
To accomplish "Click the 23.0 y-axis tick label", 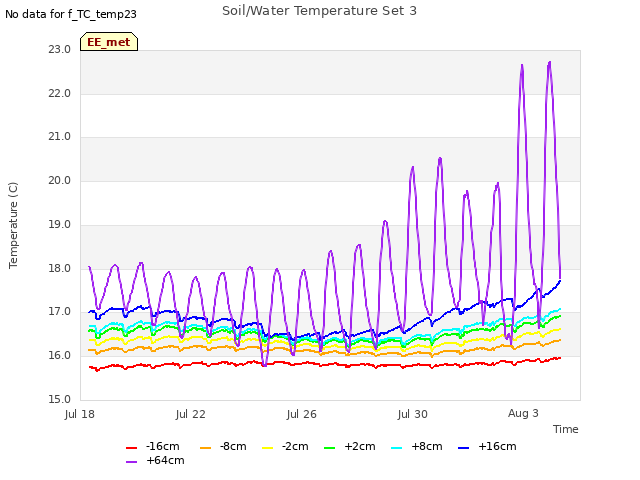I will pos(60,49).
